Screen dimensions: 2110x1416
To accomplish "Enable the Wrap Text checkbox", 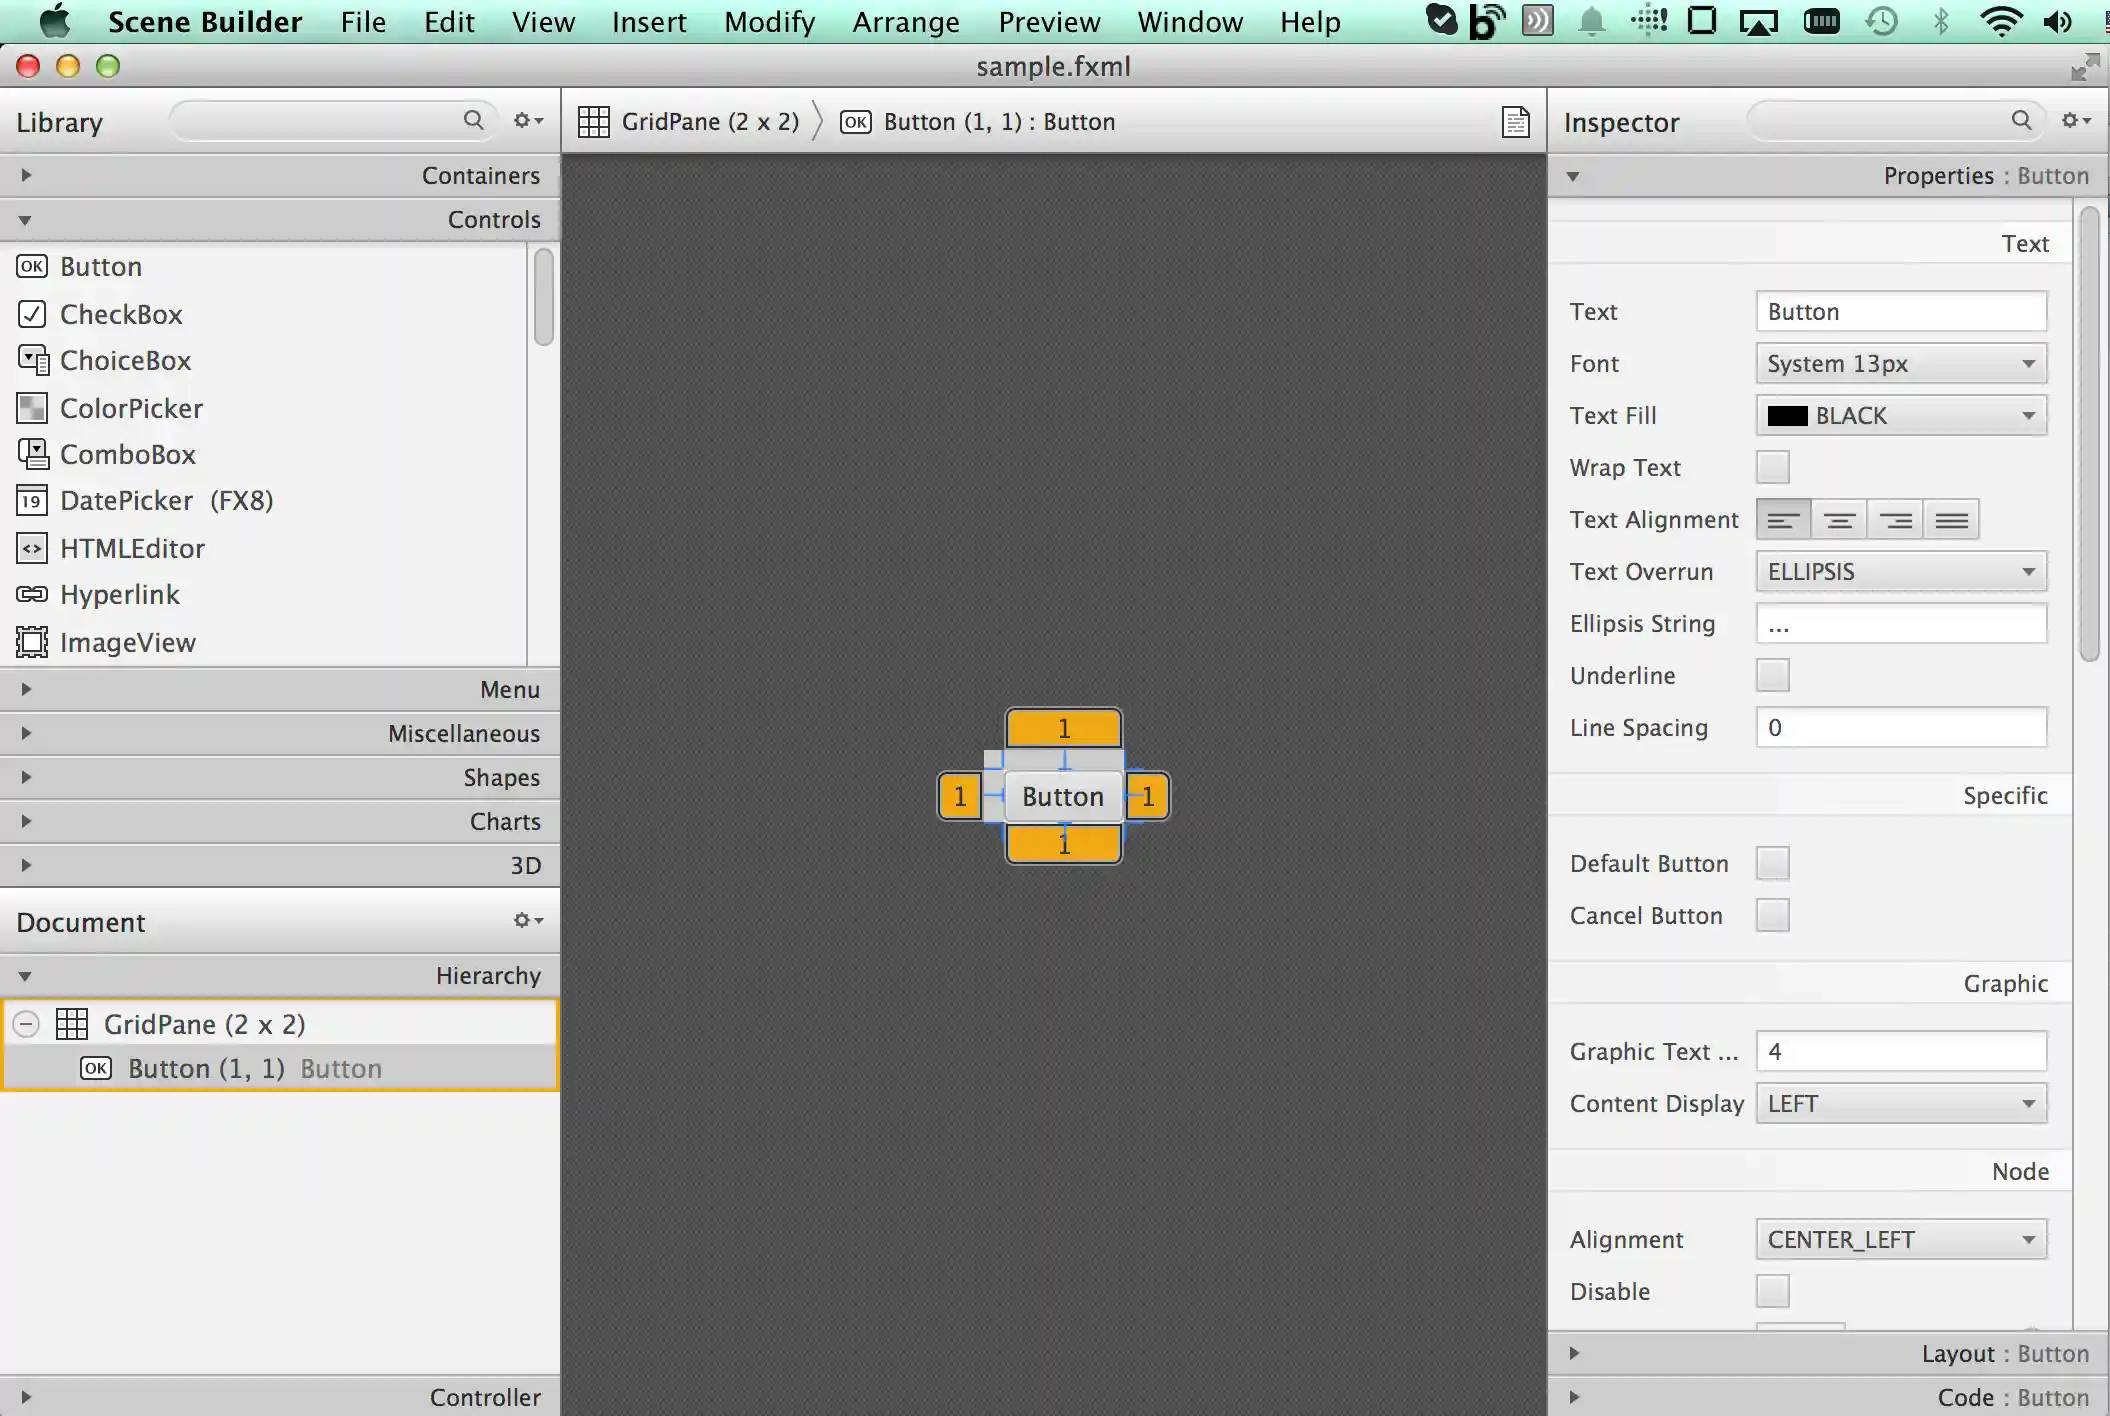I will 1772,468.
